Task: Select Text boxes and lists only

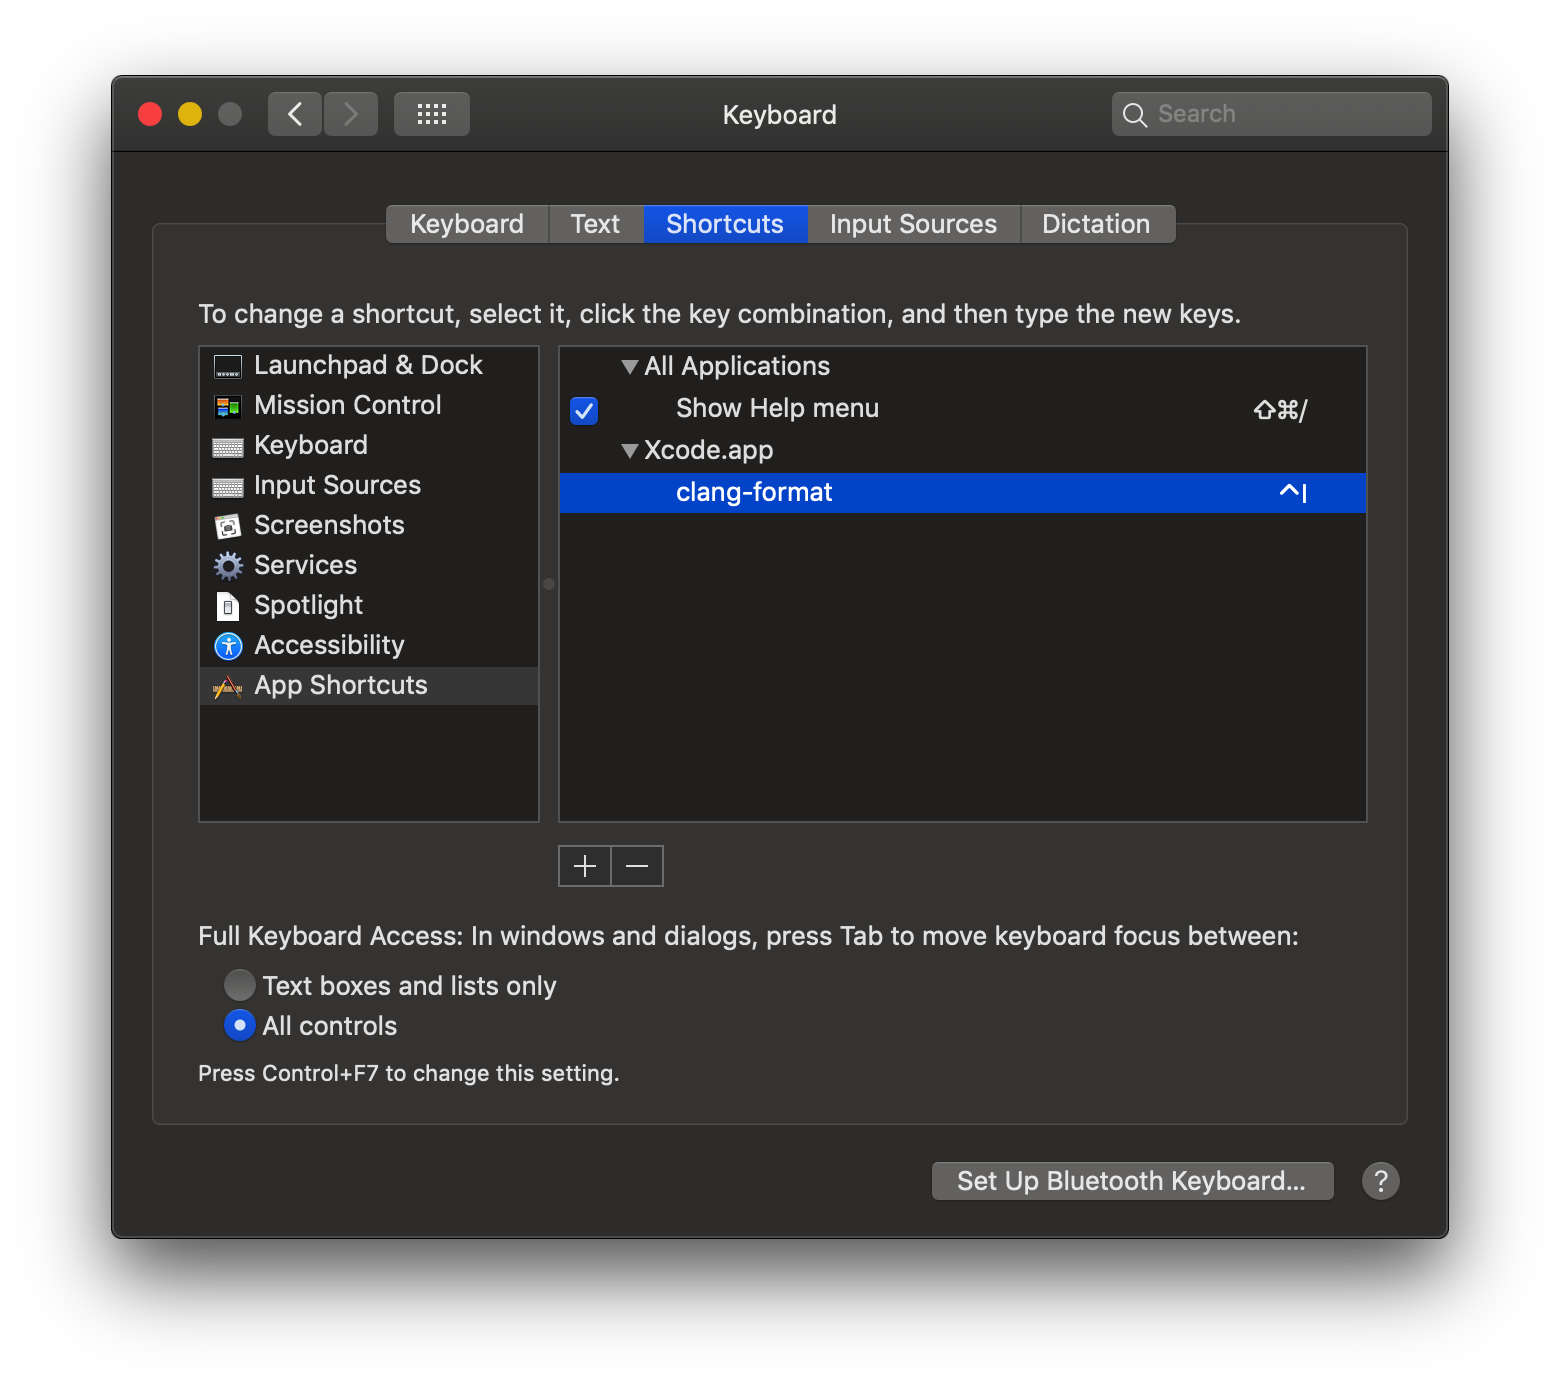Action: (x=239, y=985)
